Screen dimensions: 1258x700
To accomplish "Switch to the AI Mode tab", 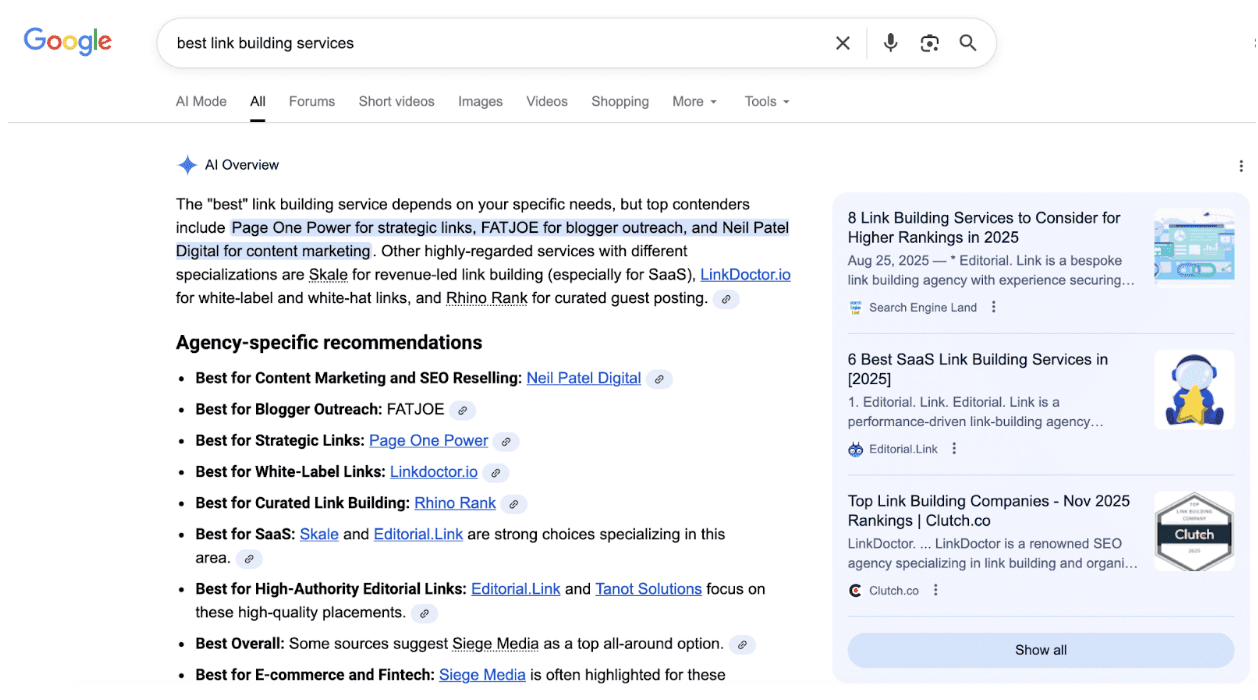I will (201, 102).
